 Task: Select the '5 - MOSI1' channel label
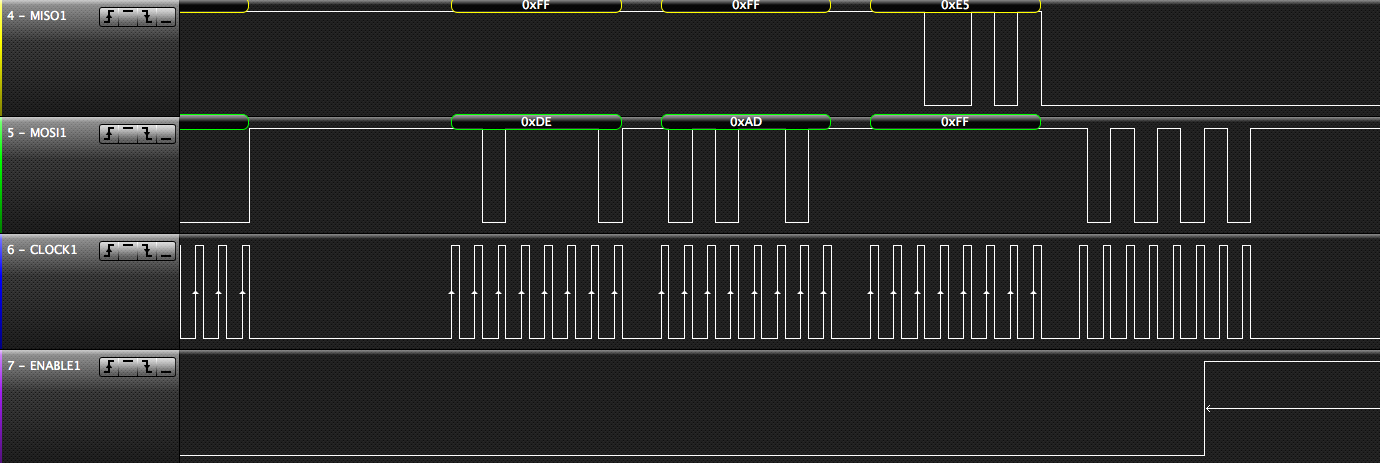click(x=36, y=133)
